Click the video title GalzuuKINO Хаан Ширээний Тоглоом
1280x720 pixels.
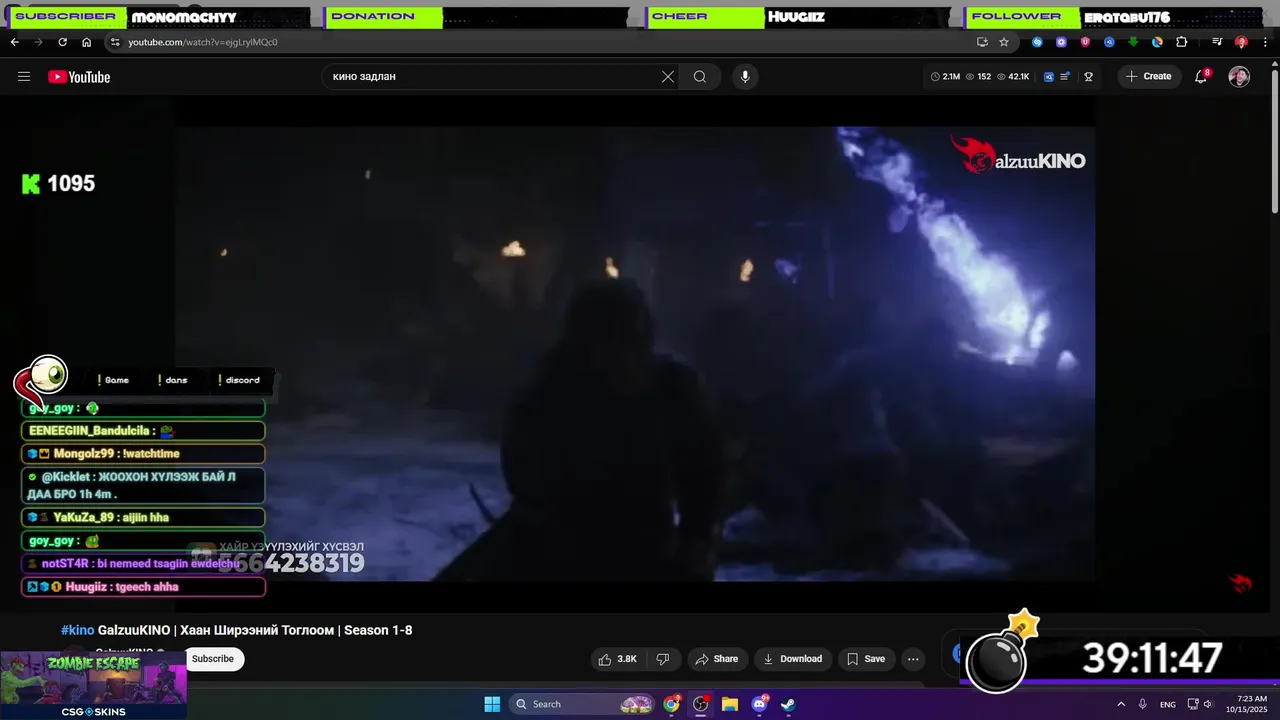point(255,630)
